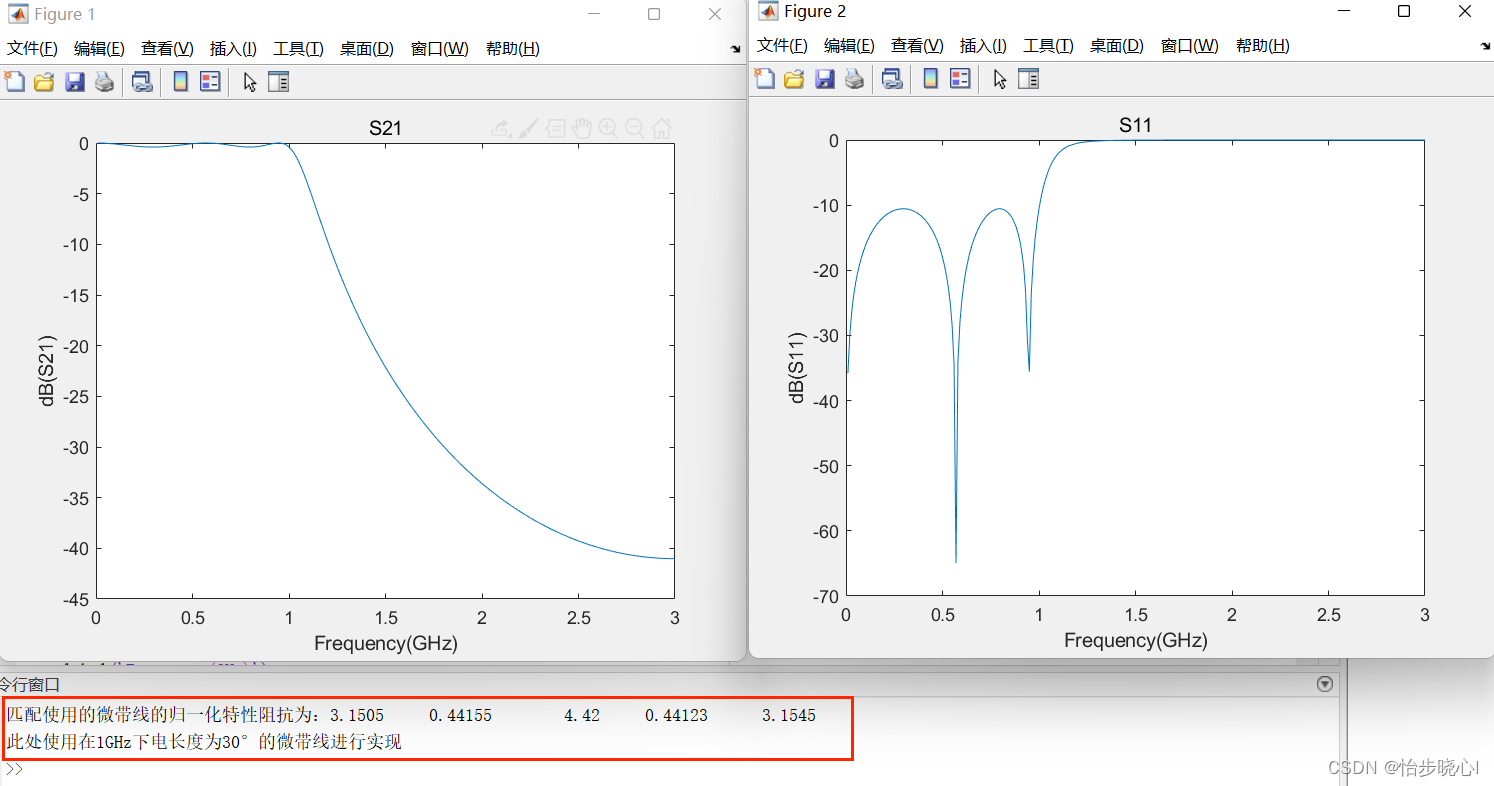Minimize the Figure 1 window

[594, 14]
